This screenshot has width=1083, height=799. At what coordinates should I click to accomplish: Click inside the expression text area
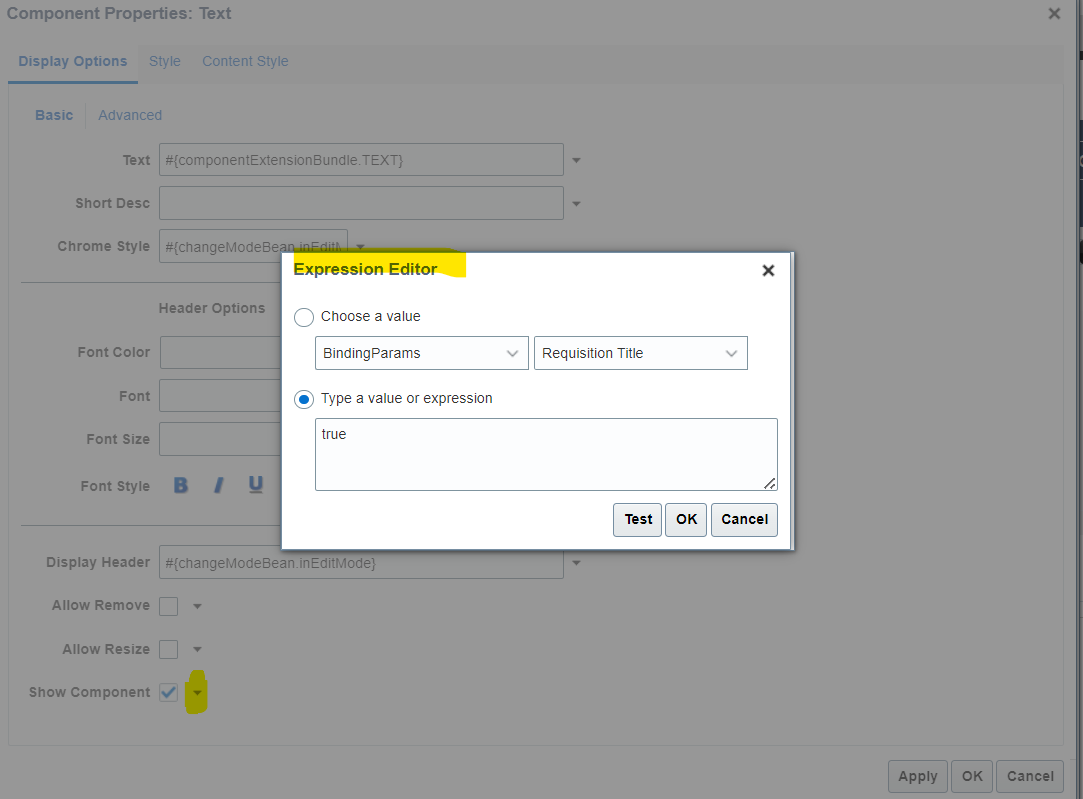[x=546, y=453]
